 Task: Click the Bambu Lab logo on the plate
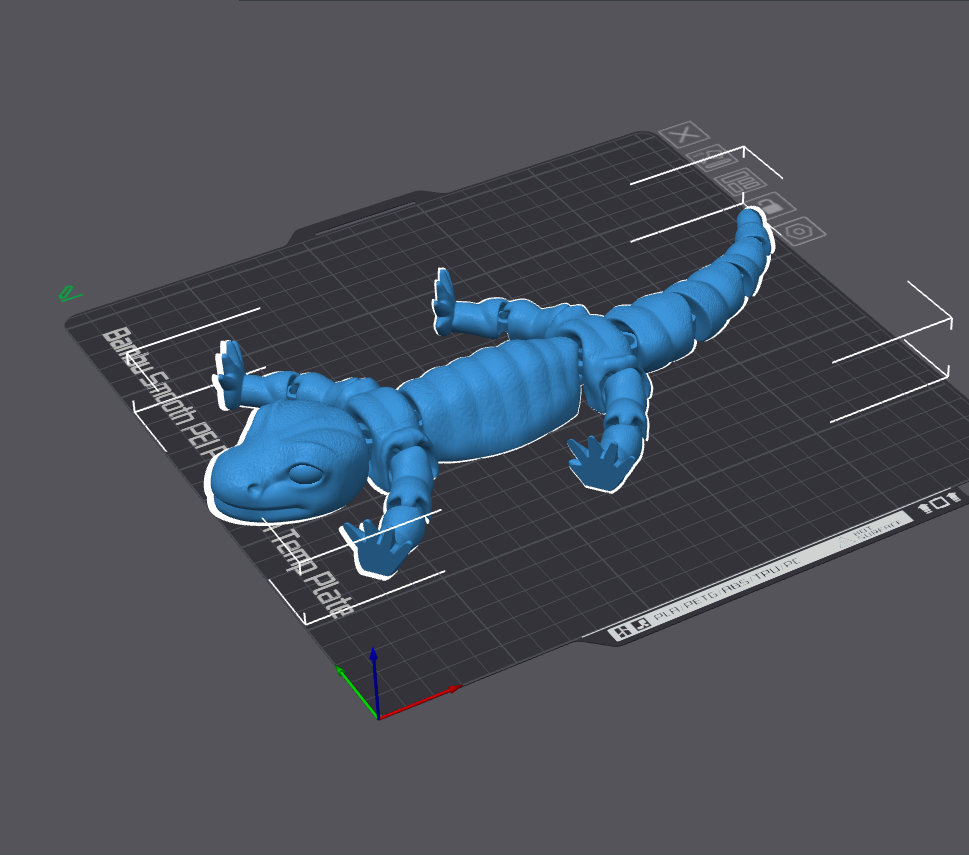[x=621, y=631]
